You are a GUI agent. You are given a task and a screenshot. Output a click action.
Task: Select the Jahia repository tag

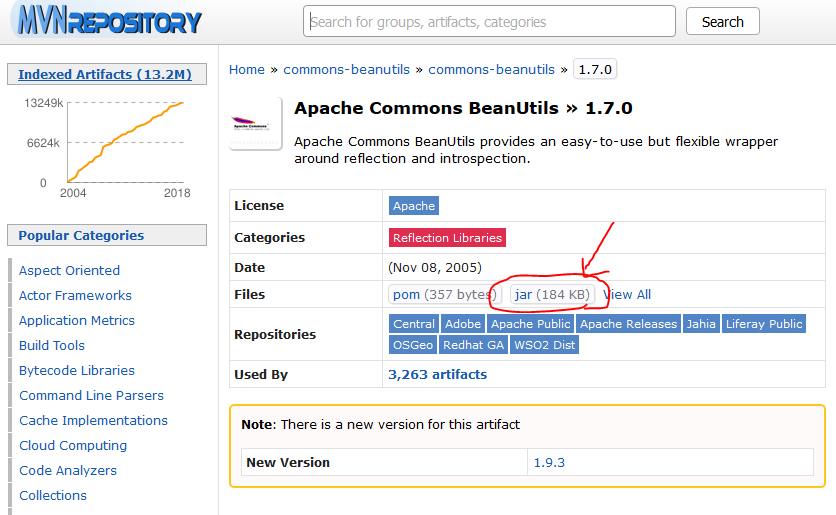coord(701,324)
